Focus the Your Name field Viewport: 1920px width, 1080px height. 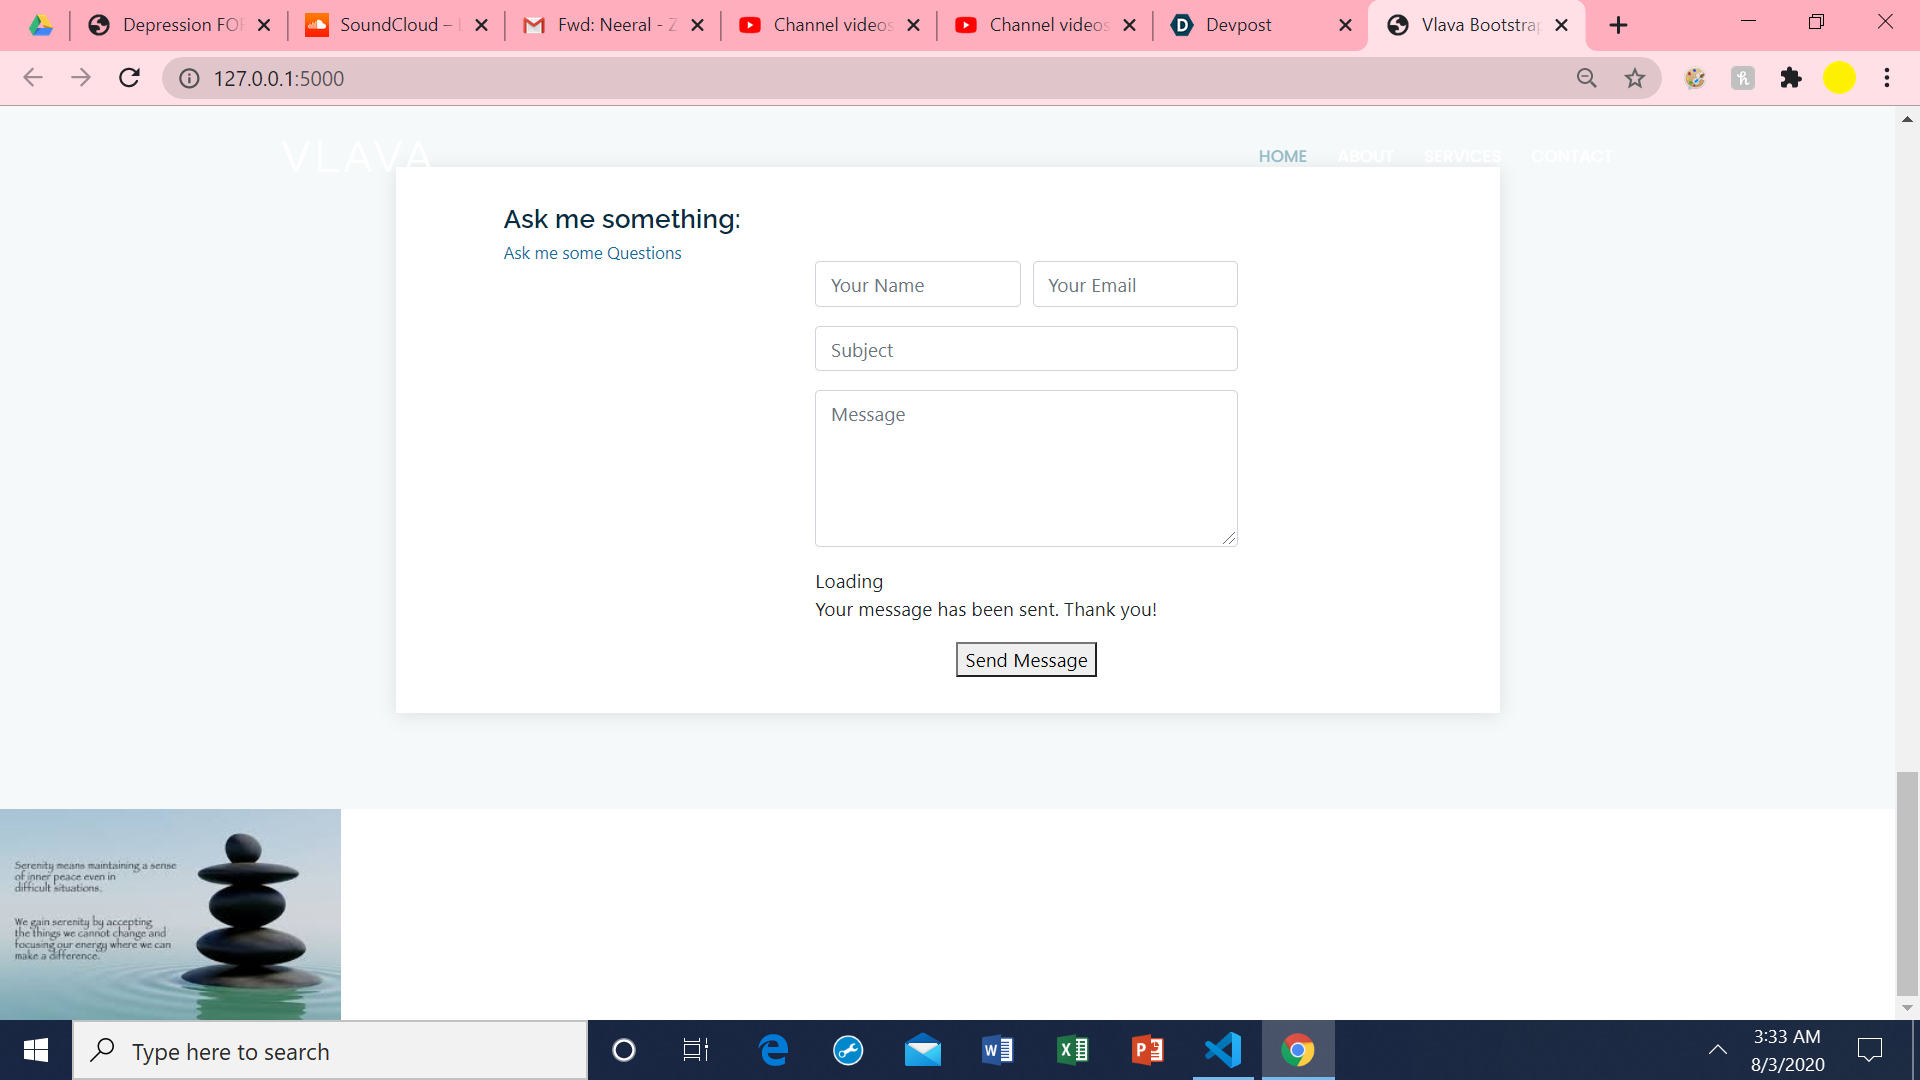coord(917,285)
